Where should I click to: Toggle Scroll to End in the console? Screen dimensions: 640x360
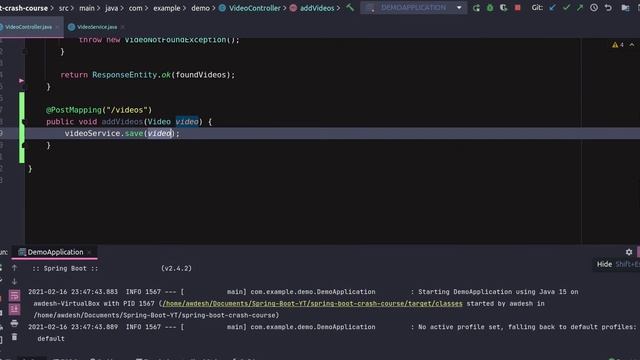coord(14,309)
